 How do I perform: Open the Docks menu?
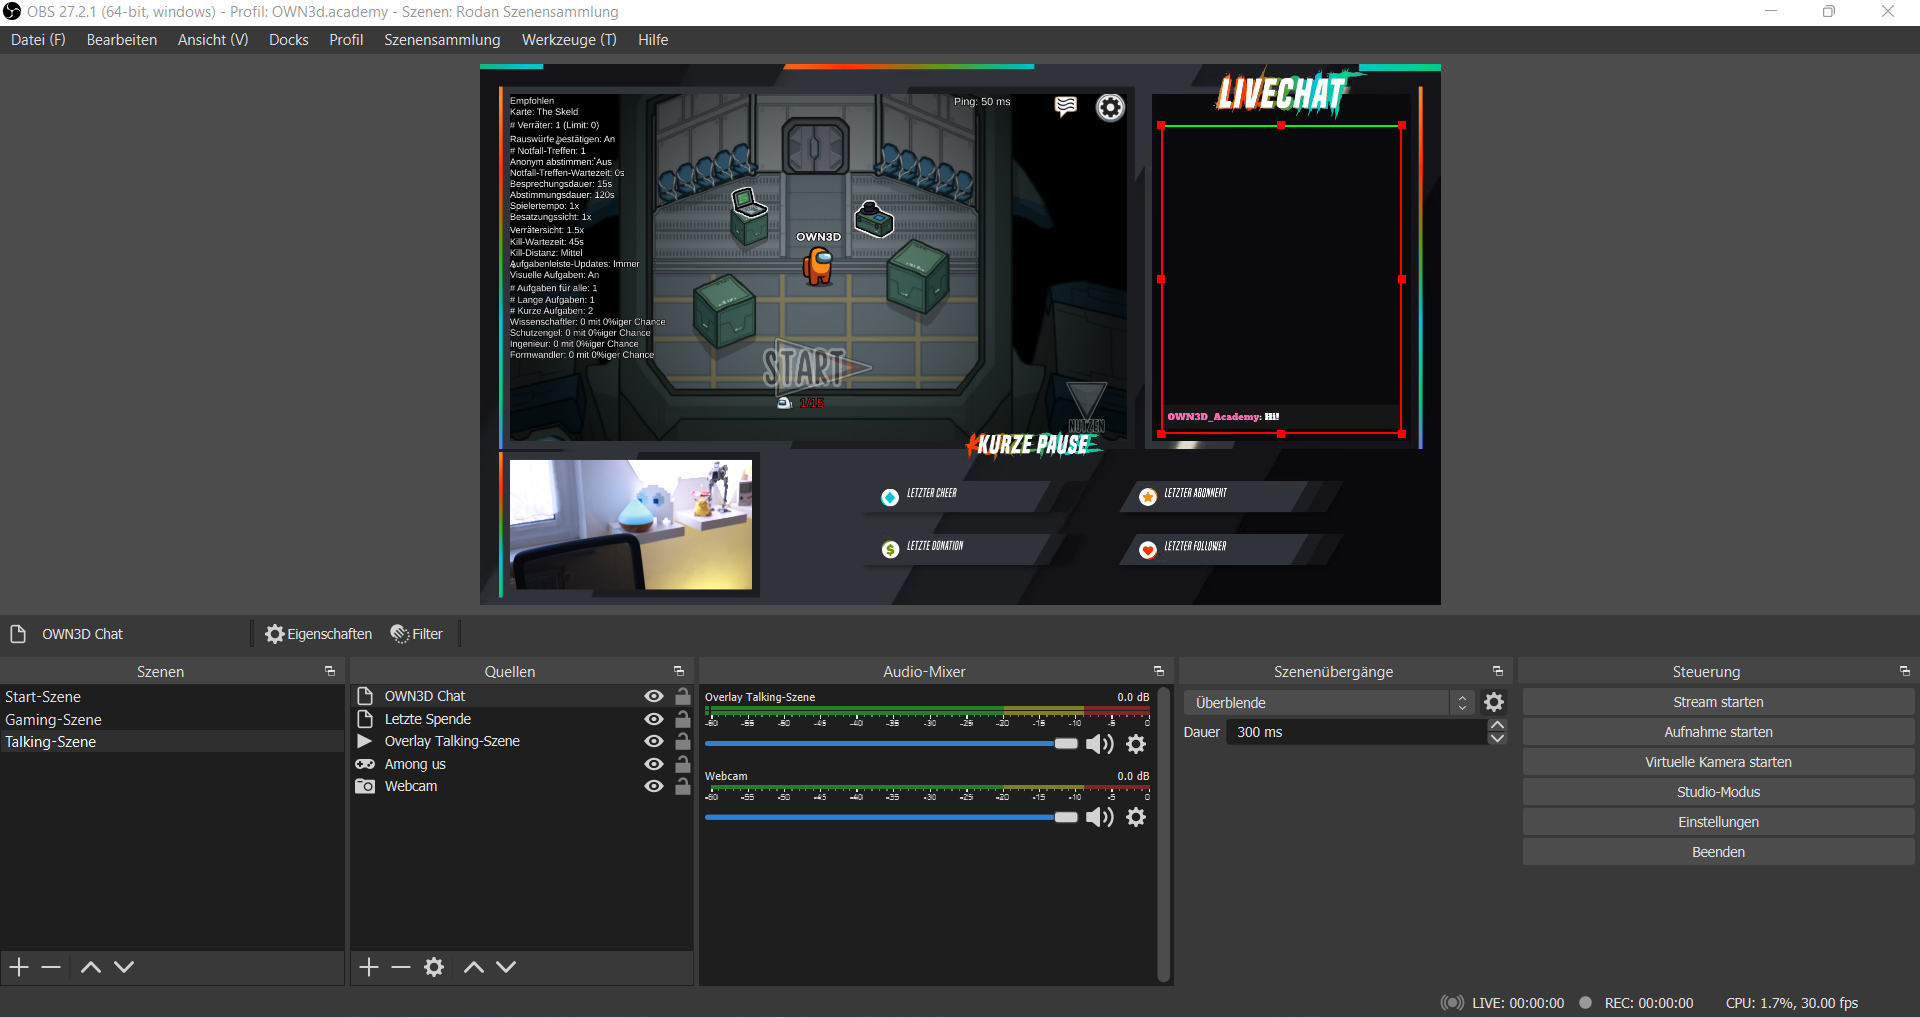tap(288, 40)
